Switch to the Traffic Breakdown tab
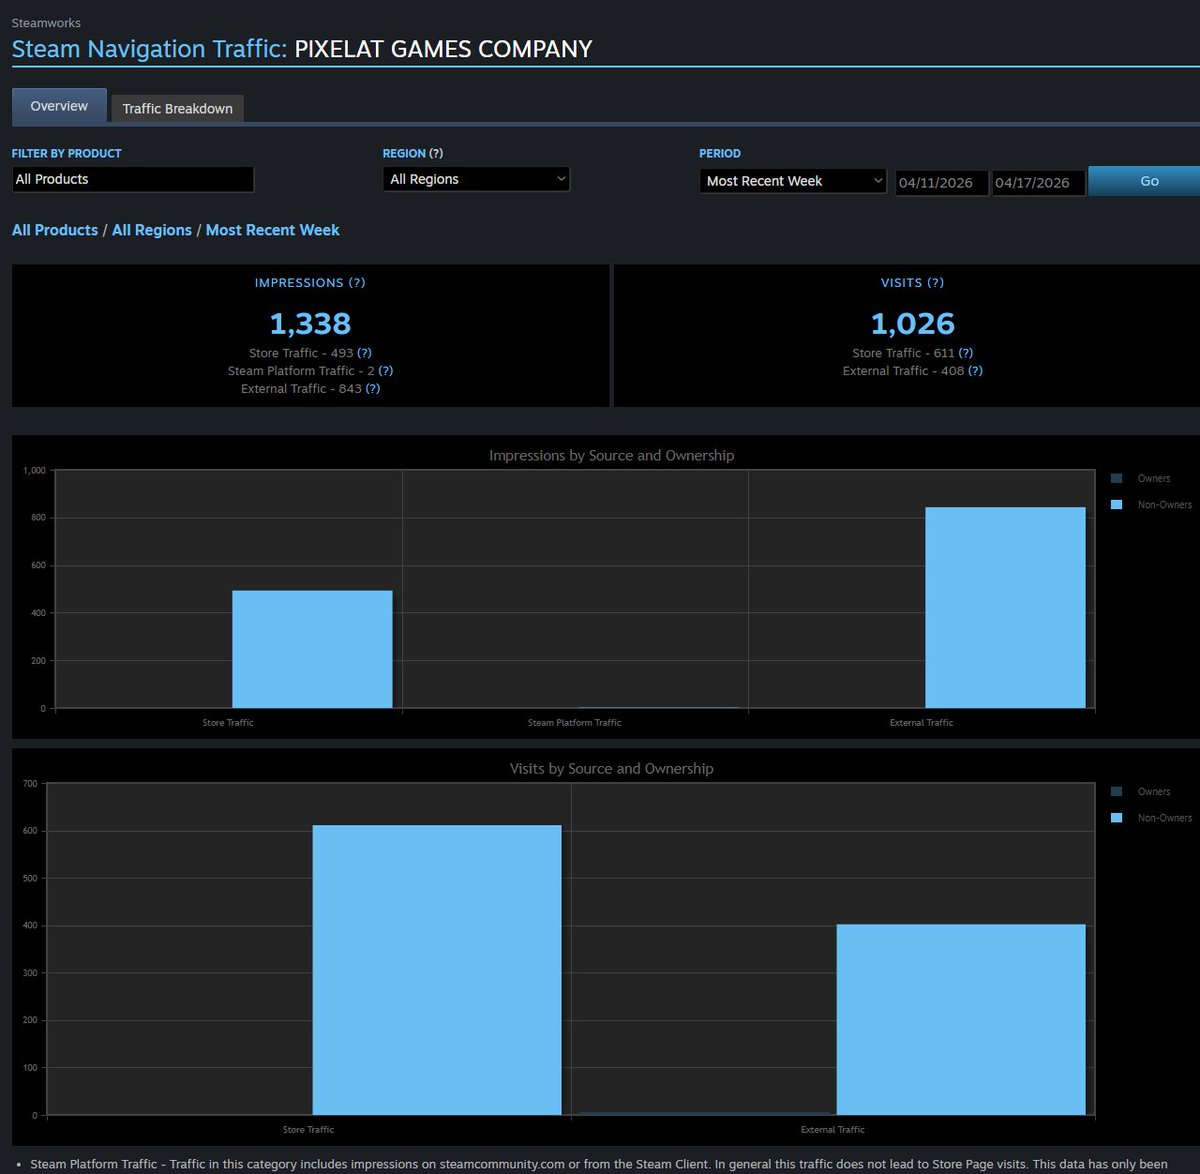 (x=177, y=108)
